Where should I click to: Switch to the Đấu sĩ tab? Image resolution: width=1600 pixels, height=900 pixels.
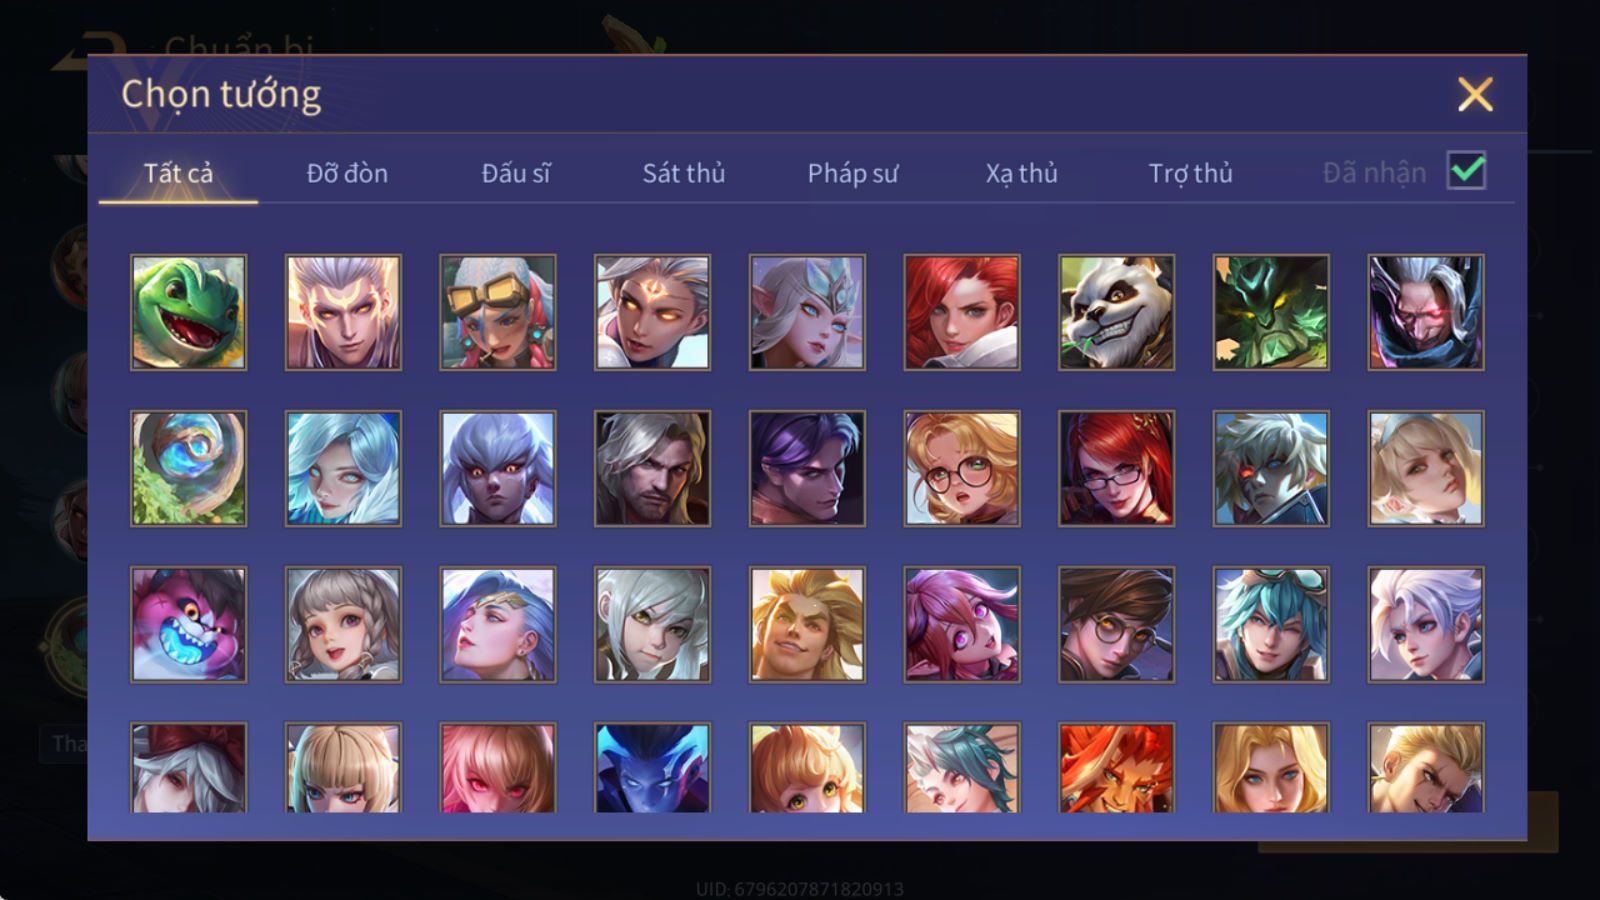point(515,173)
